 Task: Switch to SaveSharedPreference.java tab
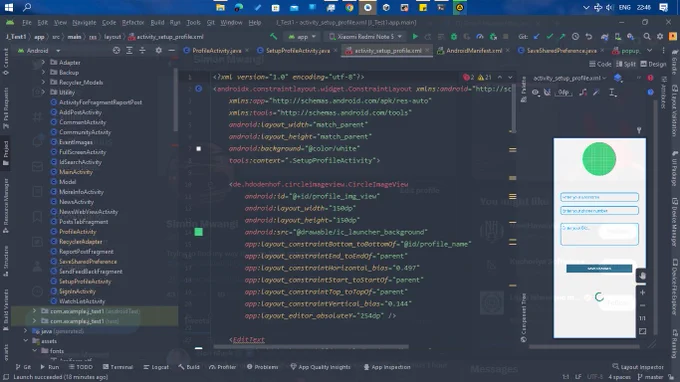click(561, 51)
